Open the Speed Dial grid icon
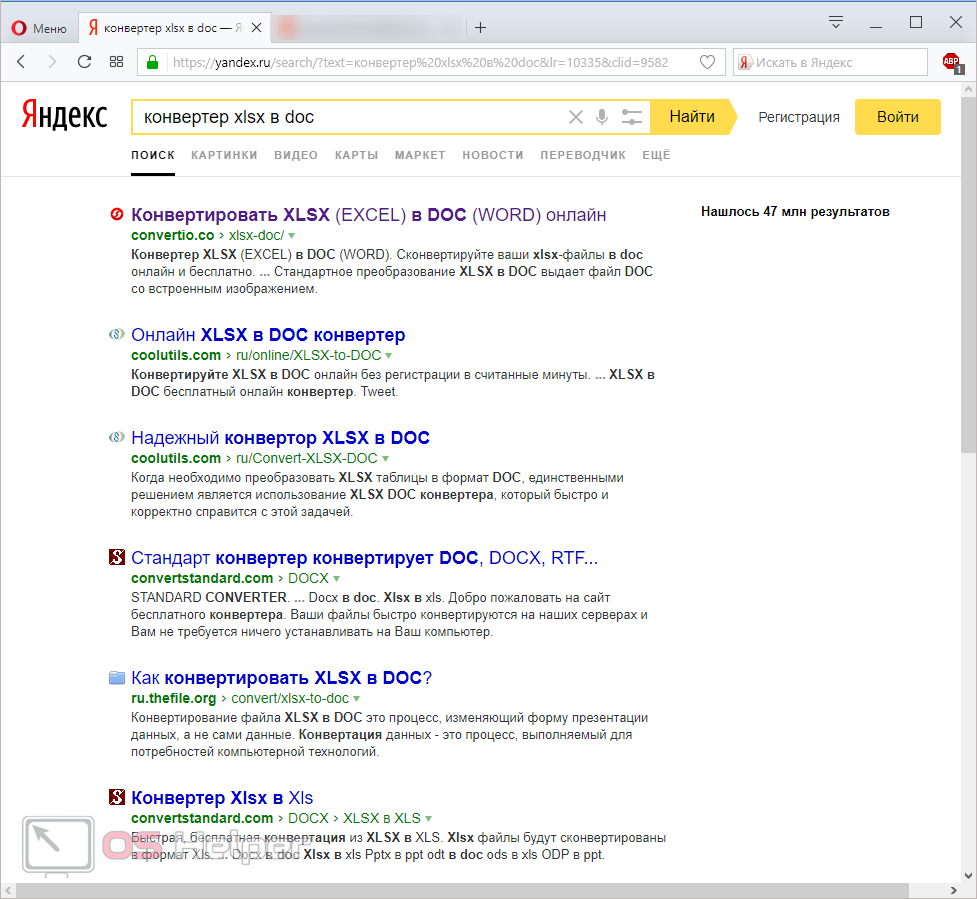This screenshot has width=977, height=899. click(116, 62)
